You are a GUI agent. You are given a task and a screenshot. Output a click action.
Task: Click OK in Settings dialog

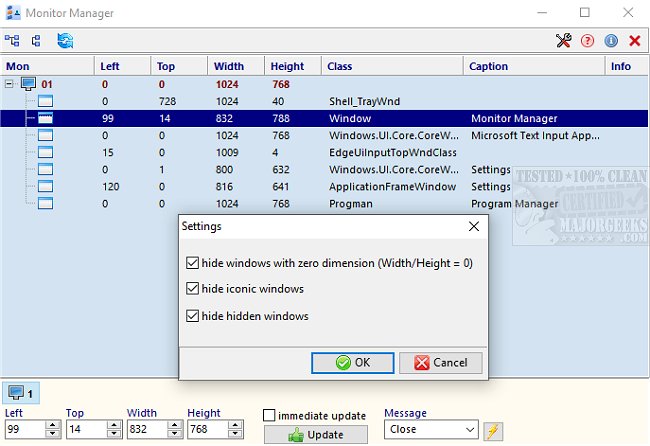(352, 362)
